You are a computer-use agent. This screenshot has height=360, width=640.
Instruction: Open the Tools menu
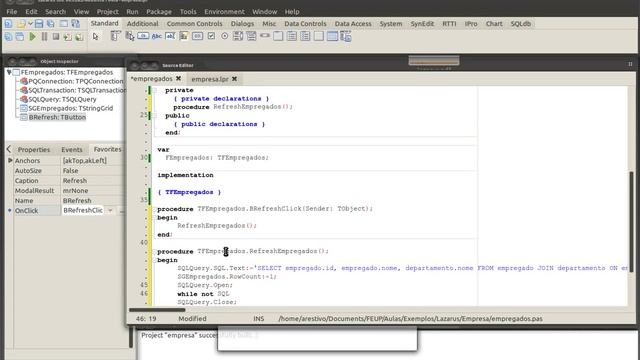pyautogui.click(x=188, y=11)
